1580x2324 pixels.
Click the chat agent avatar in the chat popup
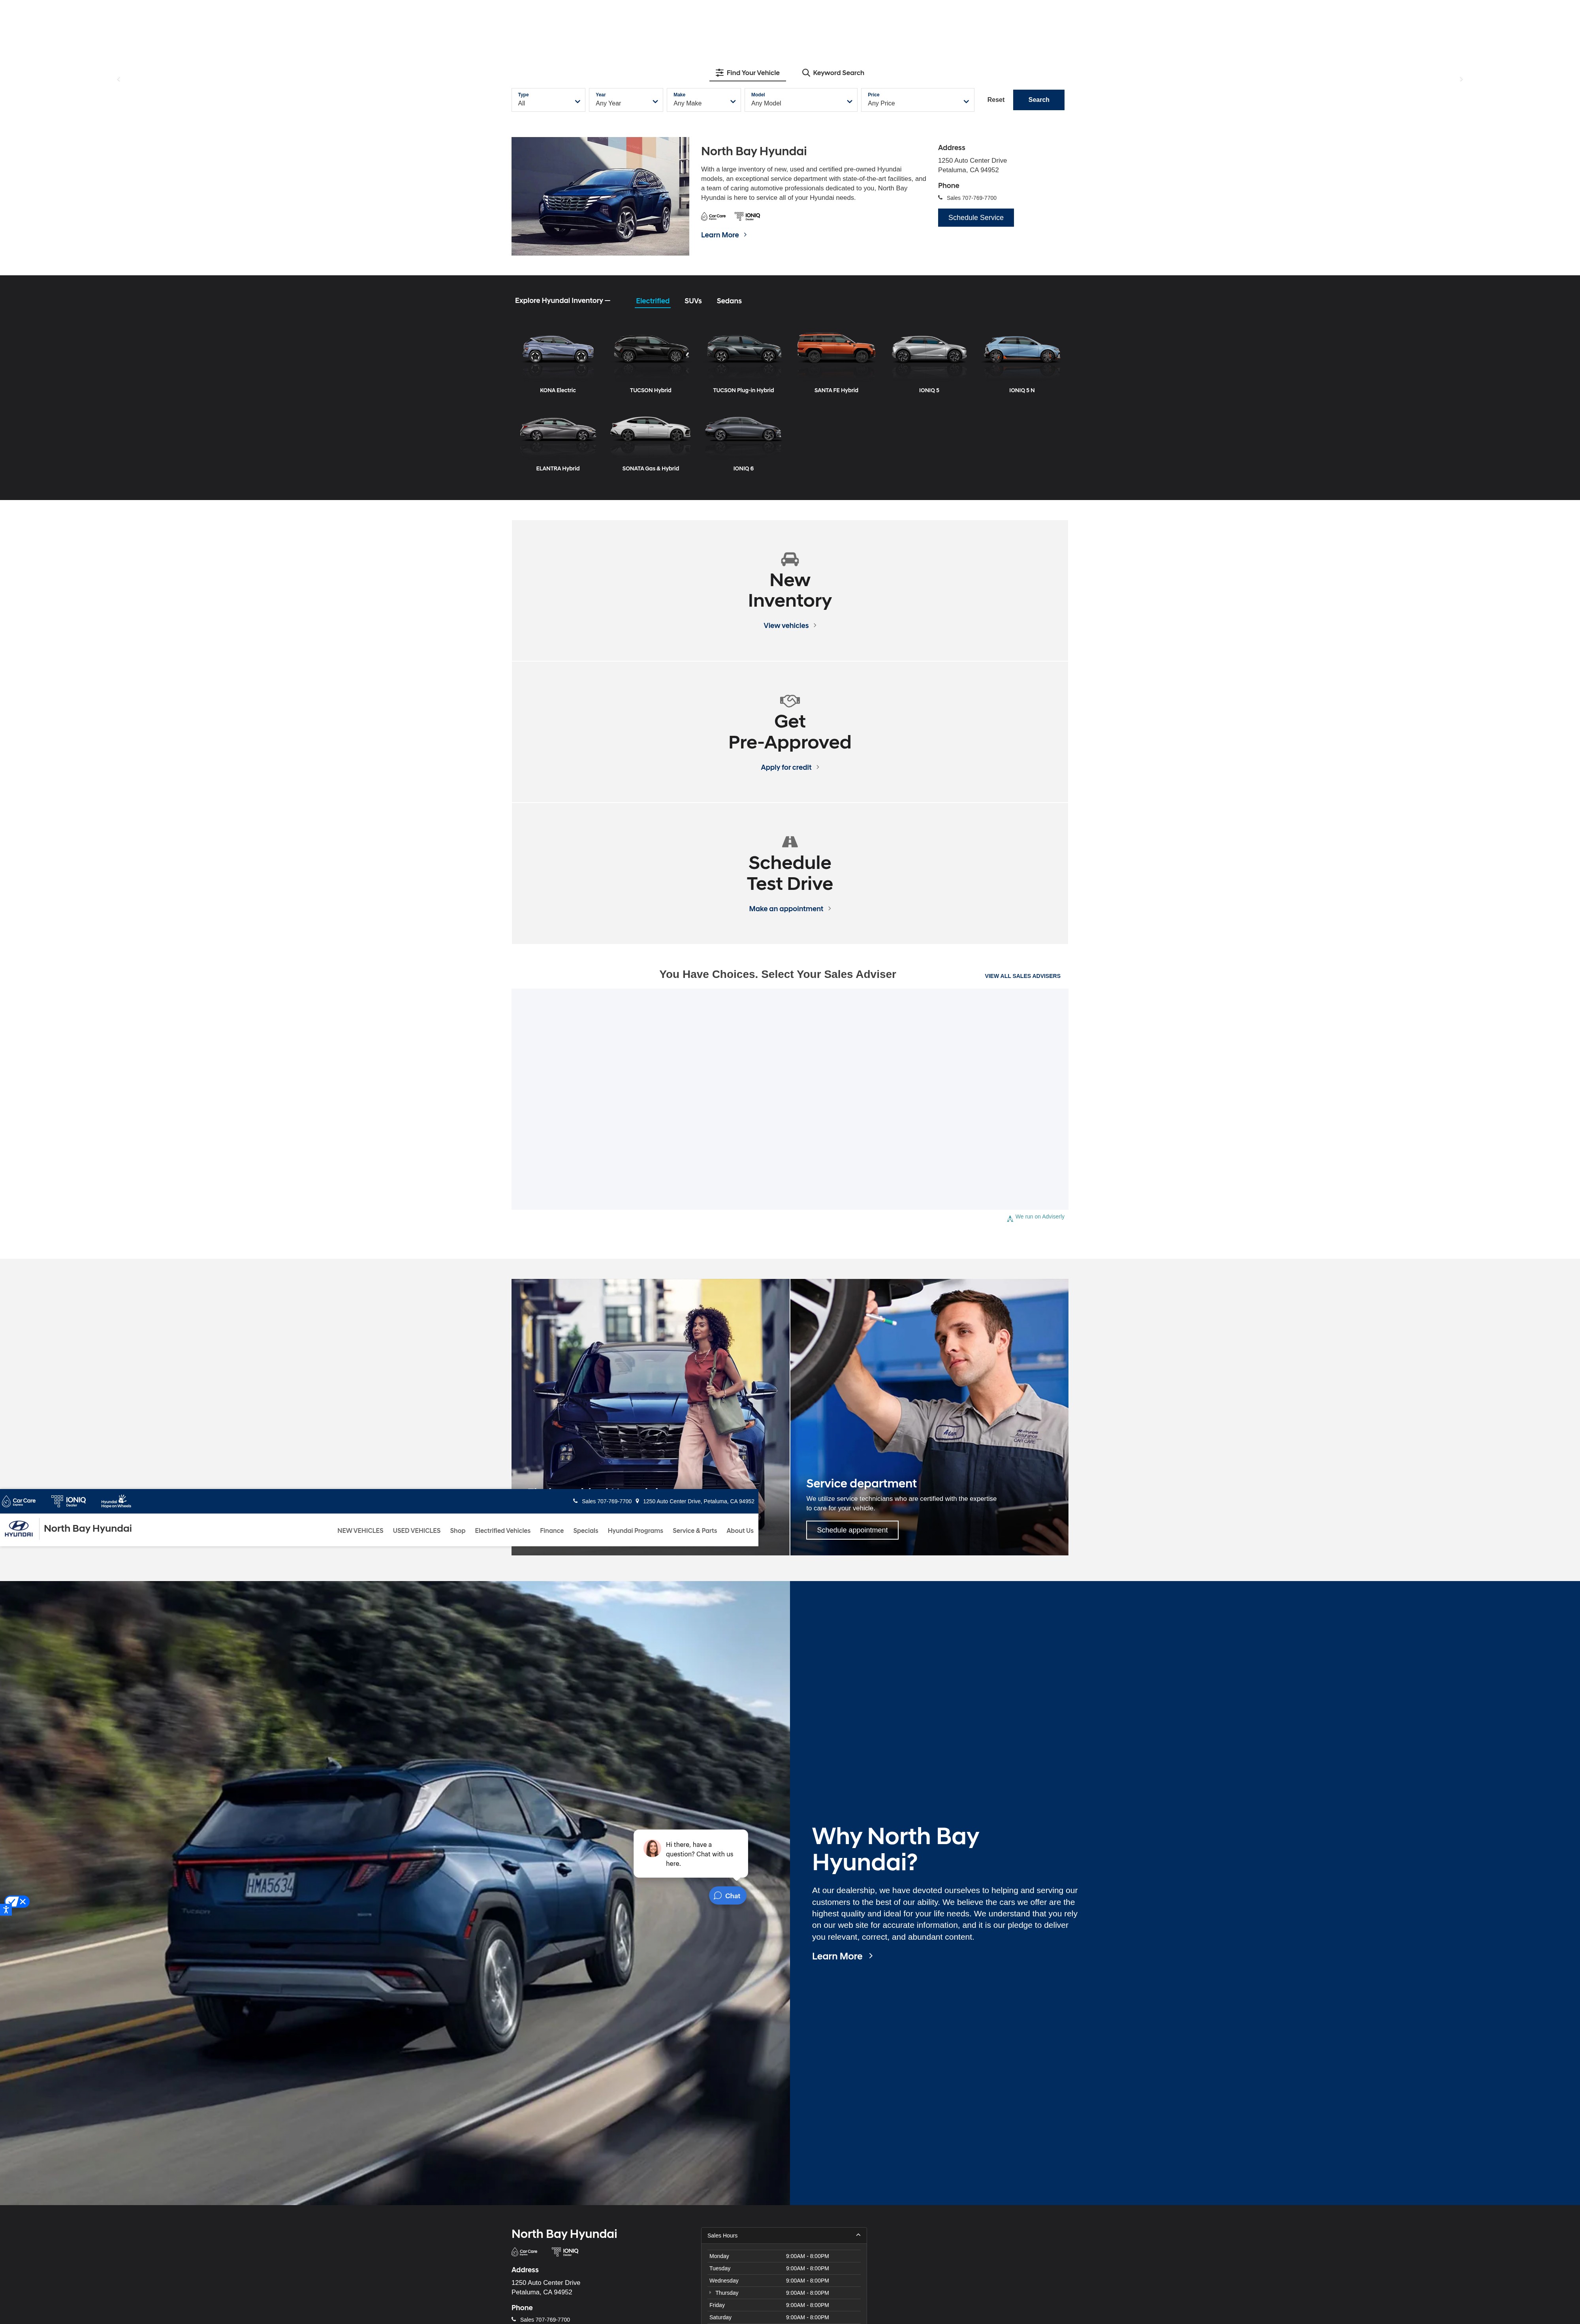652,1849
